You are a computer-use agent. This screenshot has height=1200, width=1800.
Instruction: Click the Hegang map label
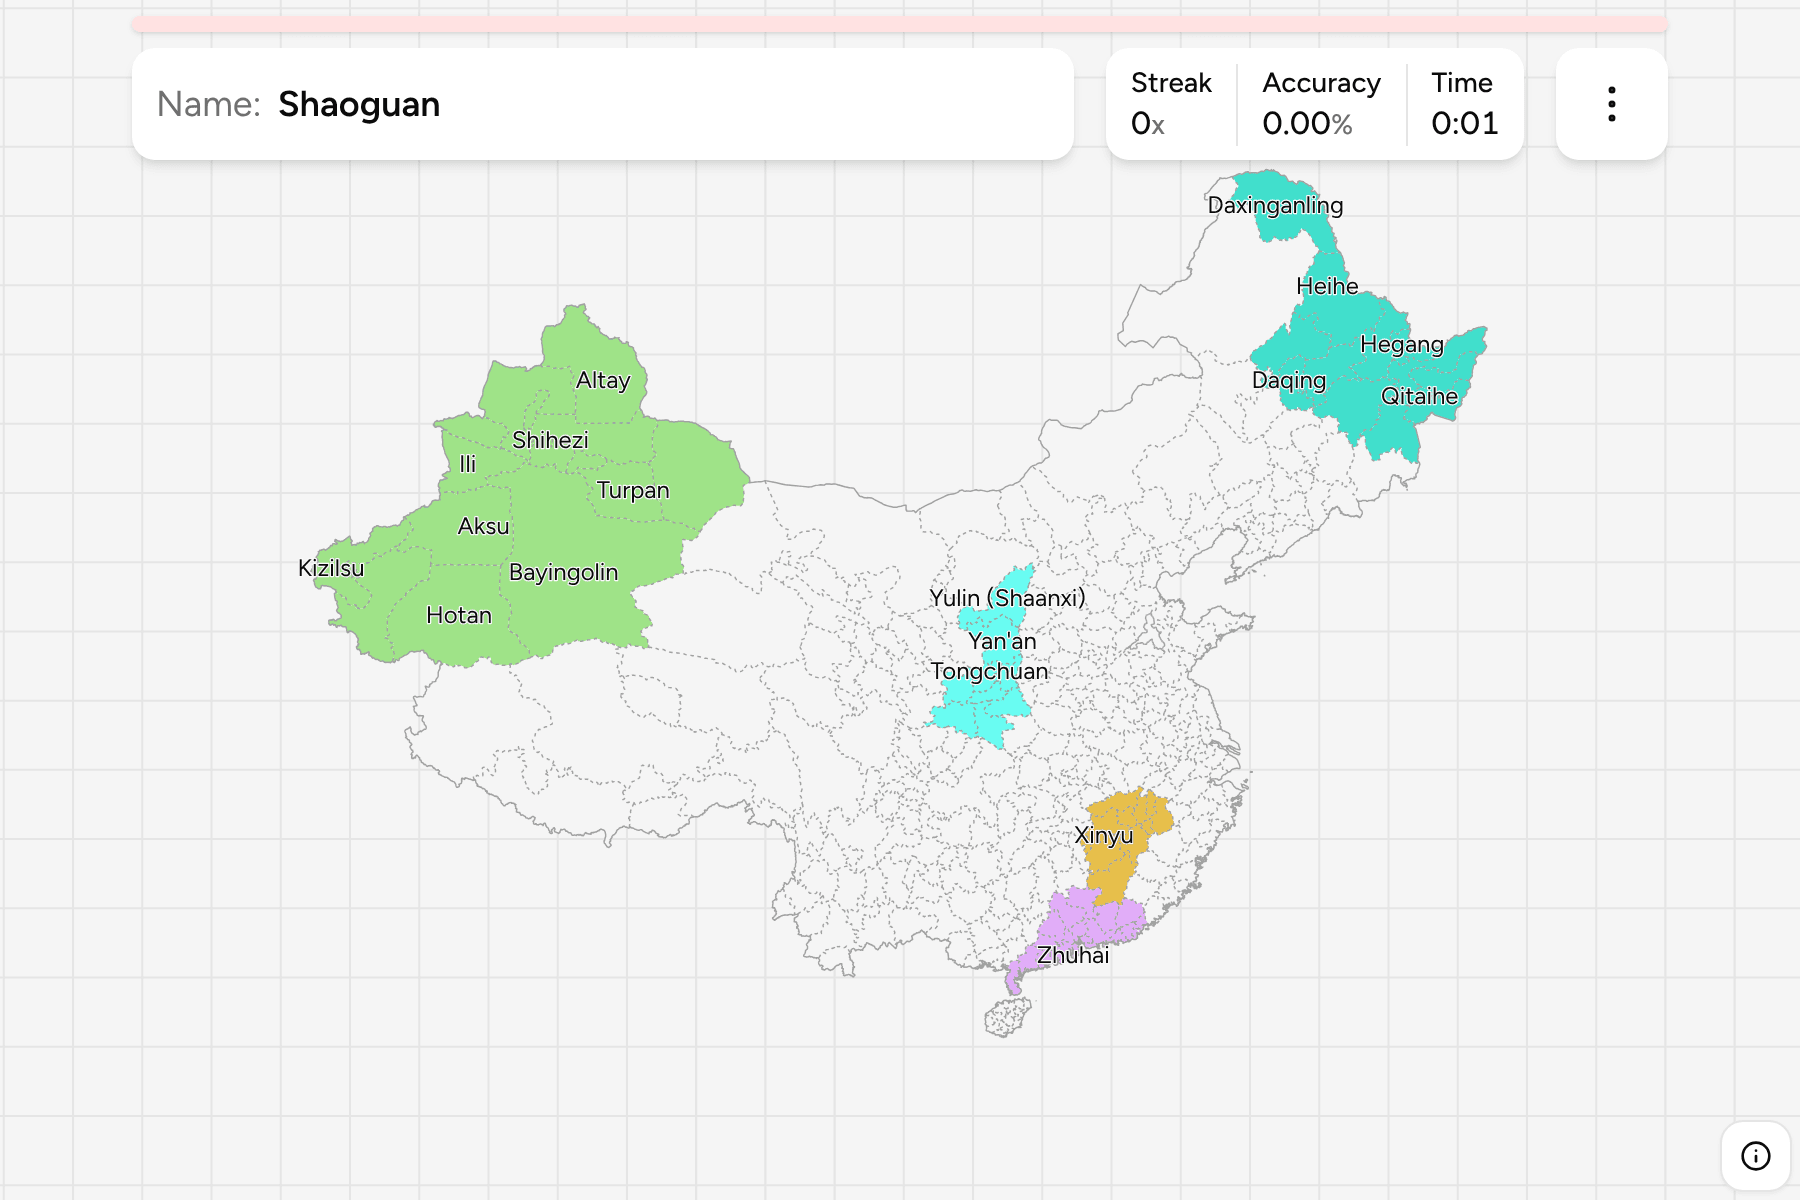pyautogui.click(x=1402, y=345)
